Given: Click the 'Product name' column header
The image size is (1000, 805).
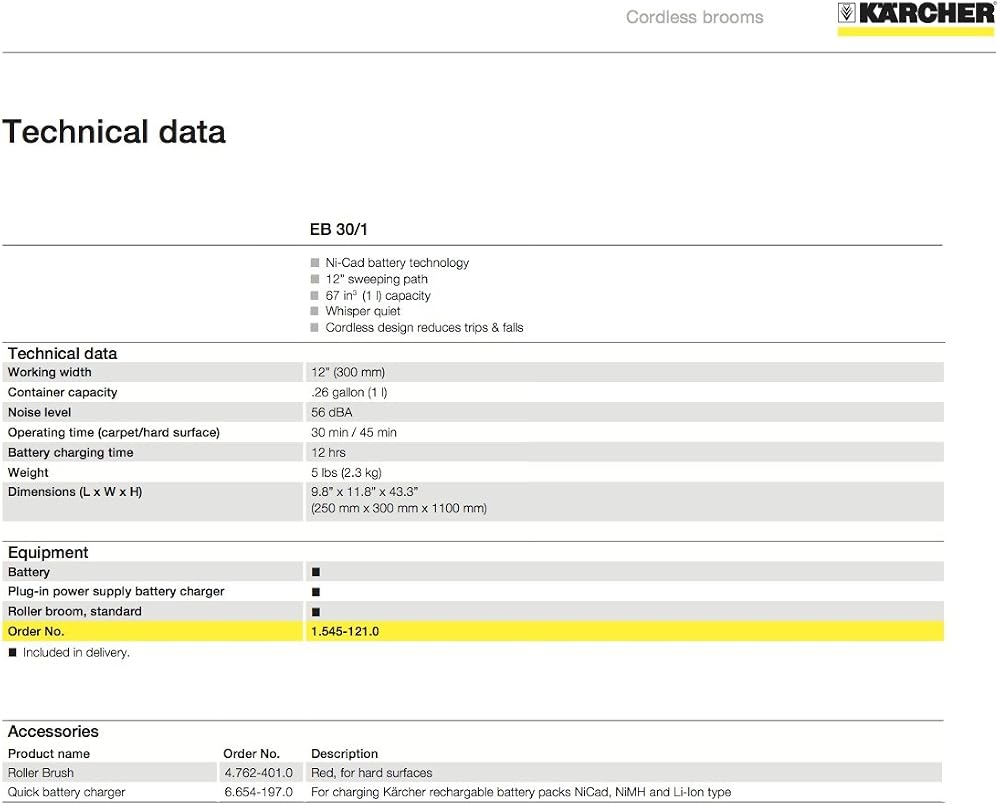Looking at the screenshot, I should [48, 754].
